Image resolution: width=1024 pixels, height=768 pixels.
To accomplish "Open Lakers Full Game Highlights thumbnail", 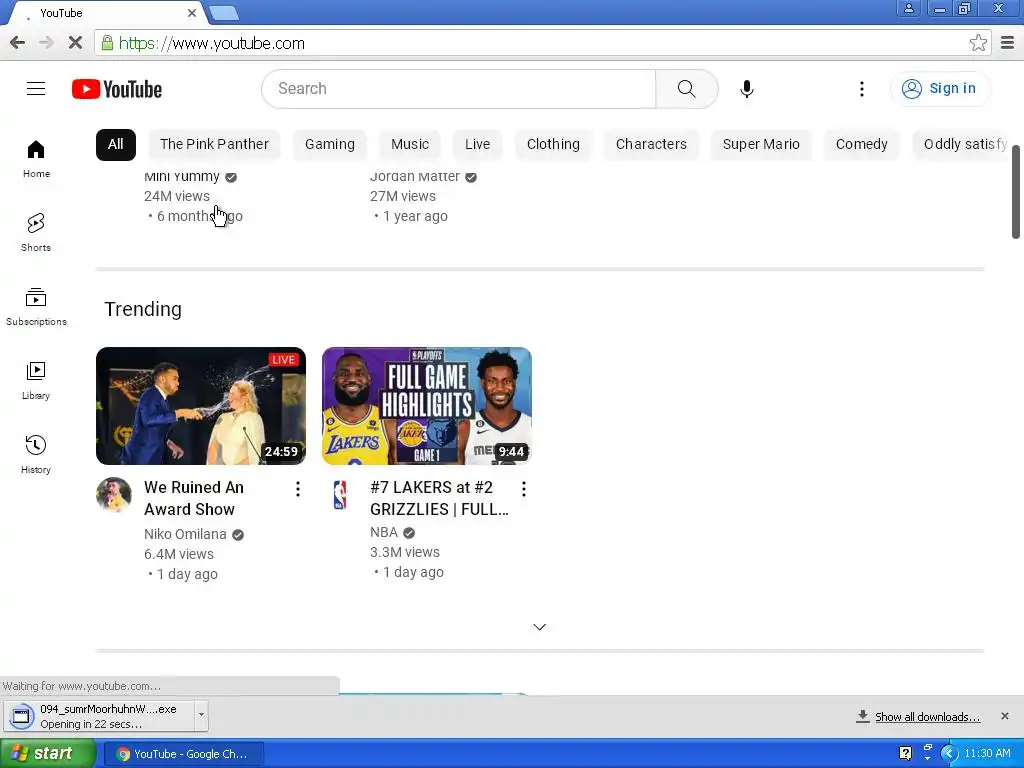I will pyautogui.click(x=426, y=406).
